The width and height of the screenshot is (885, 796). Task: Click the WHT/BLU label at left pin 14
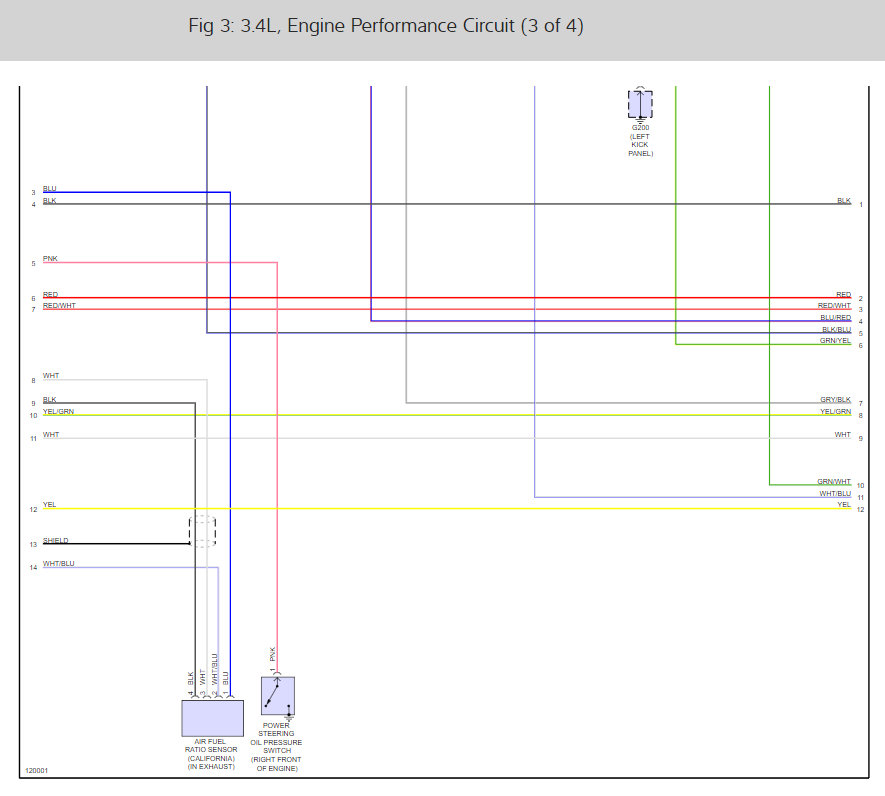pos(59,563)
